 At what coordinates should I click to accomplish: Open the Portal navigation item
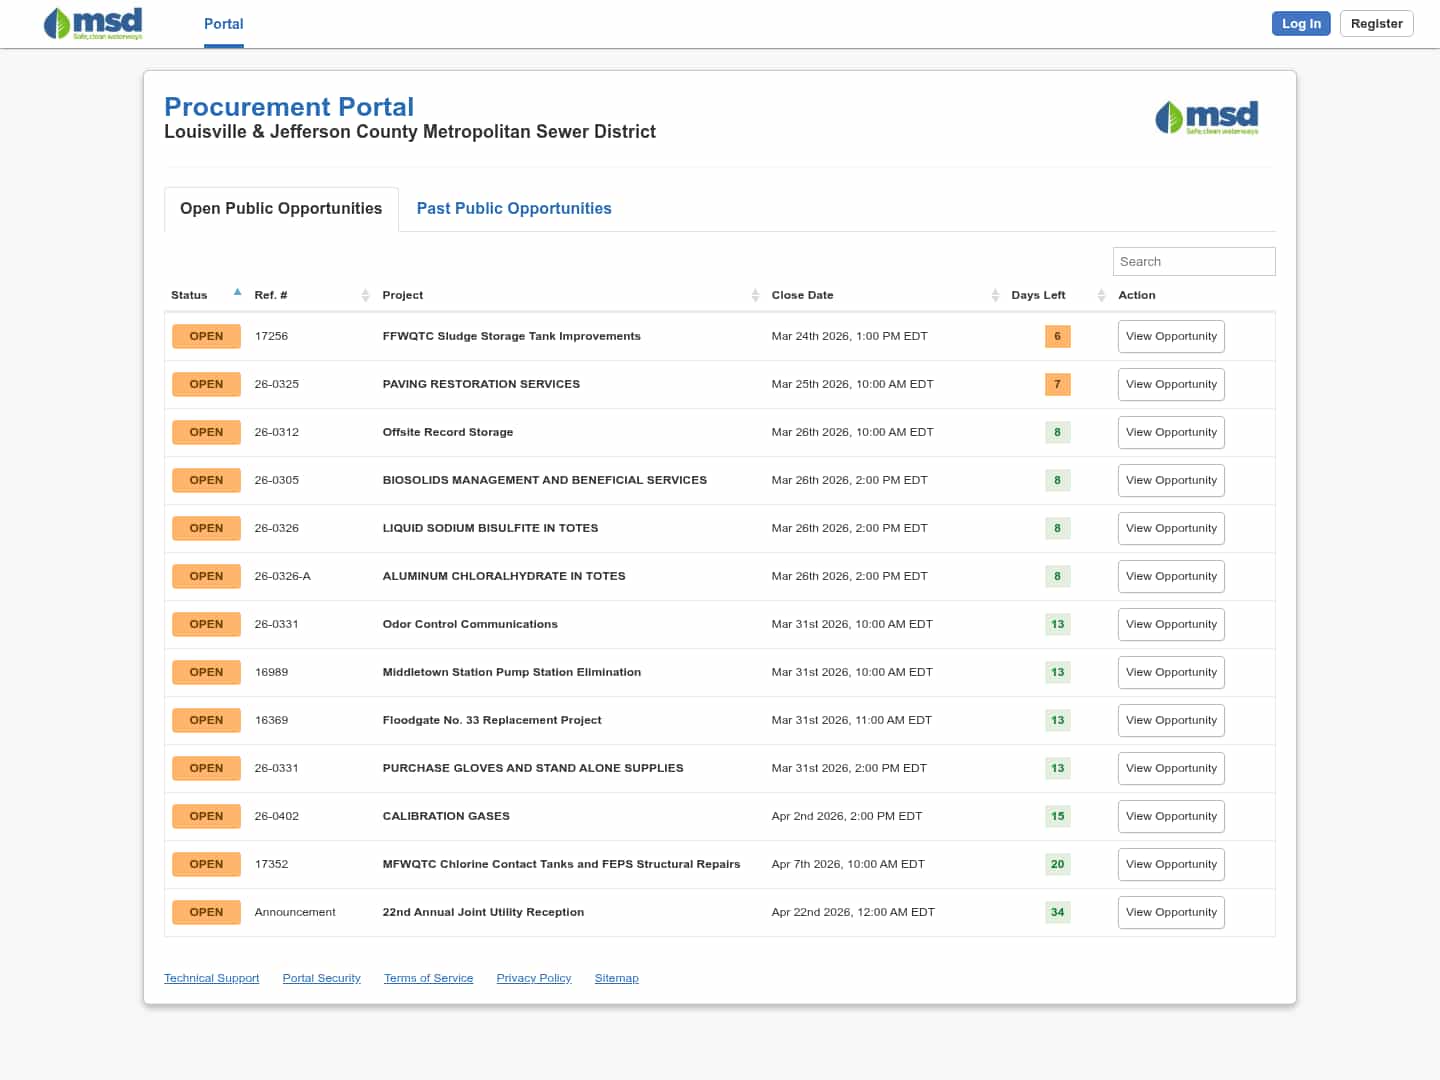click(x=223, y=24)
